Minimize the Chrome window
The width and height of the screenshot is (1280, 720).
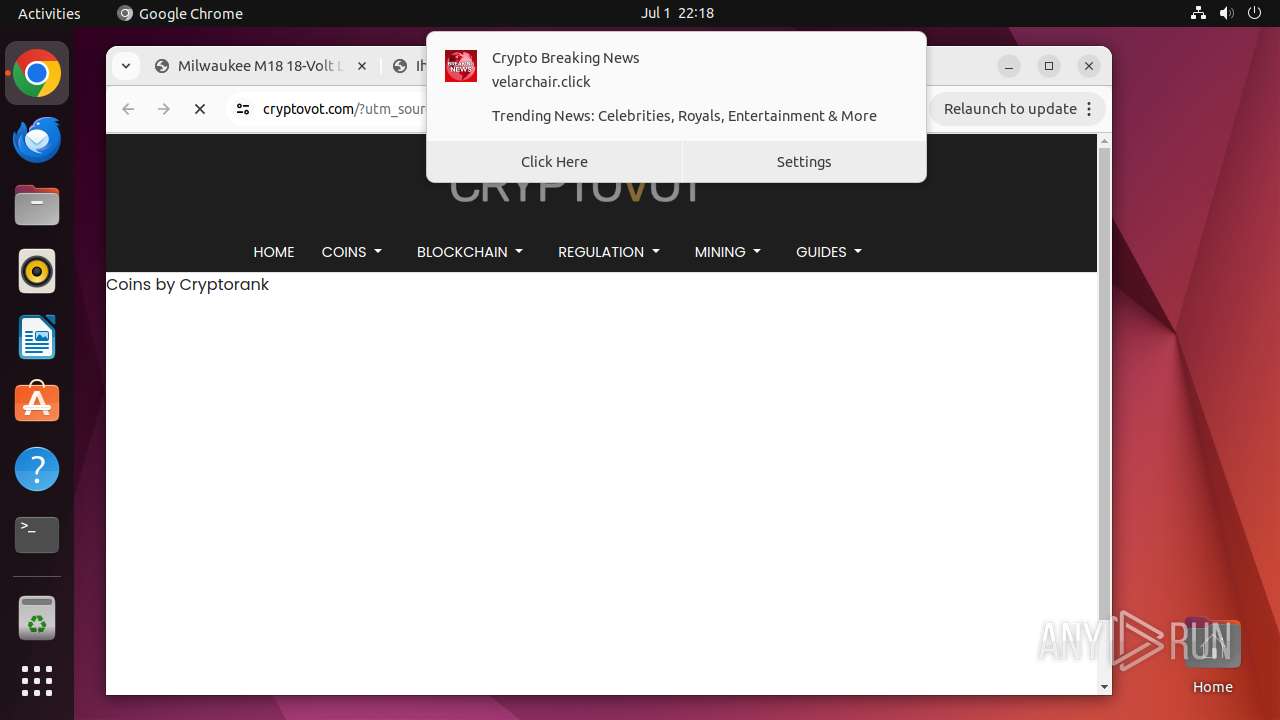point(1009,66)
